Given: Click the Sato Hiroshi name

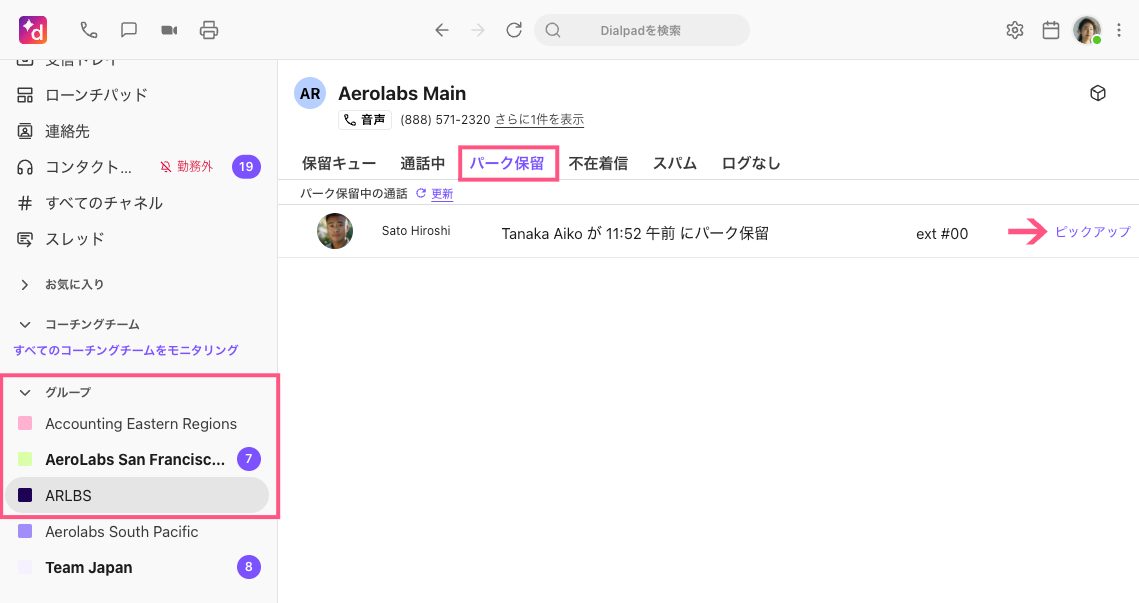Looking at the screenshot, I should click(416, 231).
